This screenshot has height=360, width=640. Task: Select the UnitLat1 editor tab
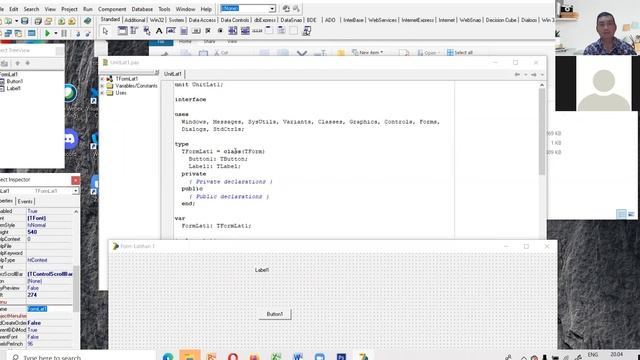(x=173, y=74)
